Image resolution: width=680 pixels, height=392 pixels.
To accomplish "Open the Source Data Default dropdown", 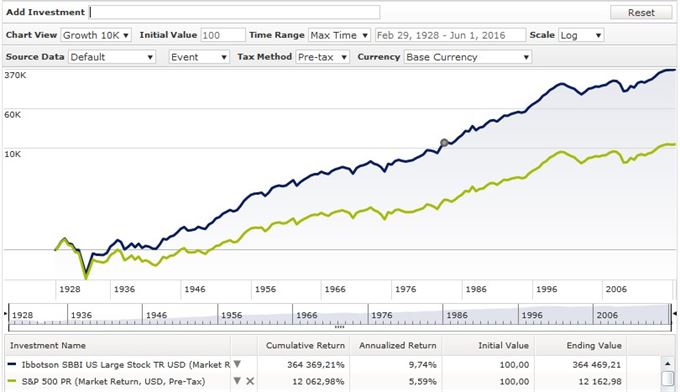I will (x=112, y=57).
